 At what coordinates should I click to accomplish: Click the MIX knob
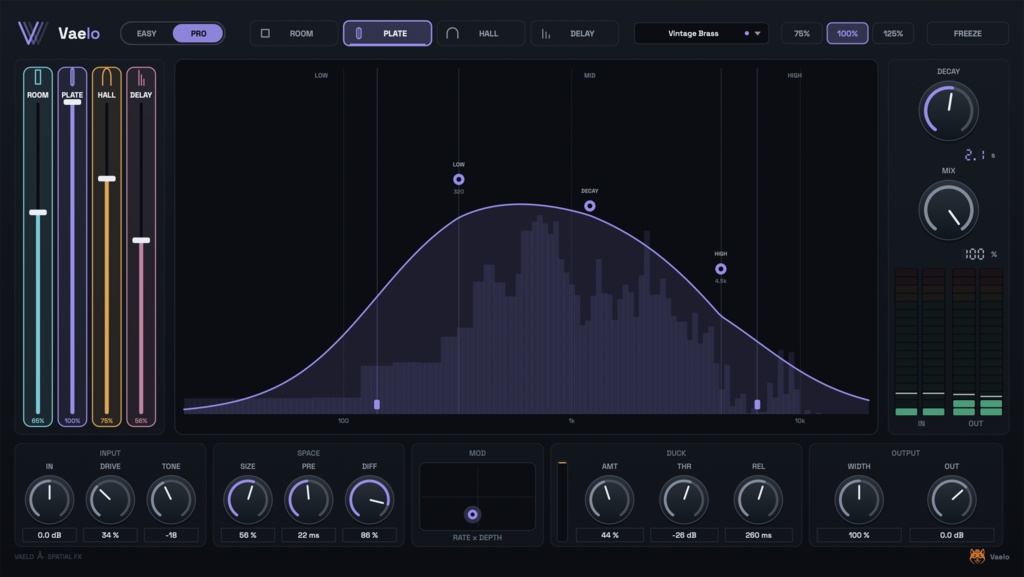pos(948,210)
